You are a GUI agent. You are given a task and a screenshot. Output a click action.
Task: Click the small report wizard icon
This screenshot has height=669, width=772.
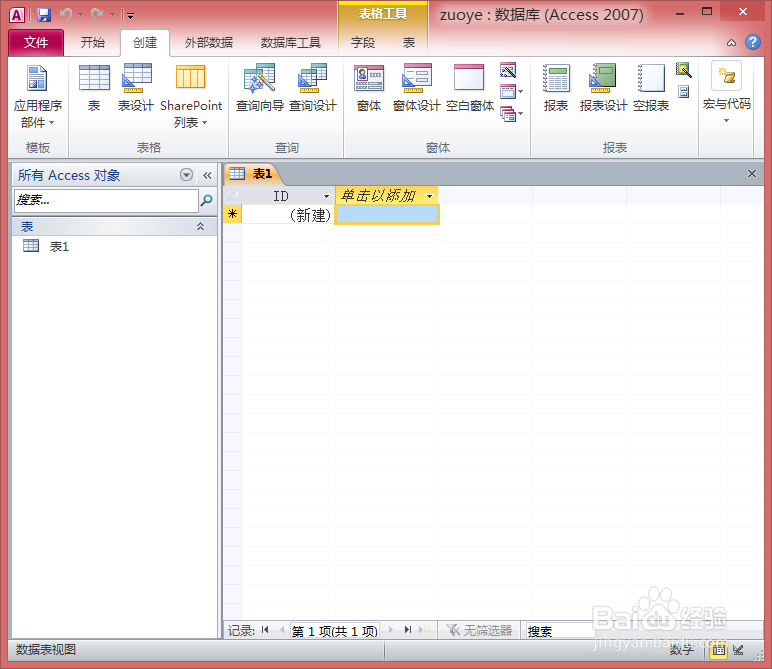pos(683,70)
